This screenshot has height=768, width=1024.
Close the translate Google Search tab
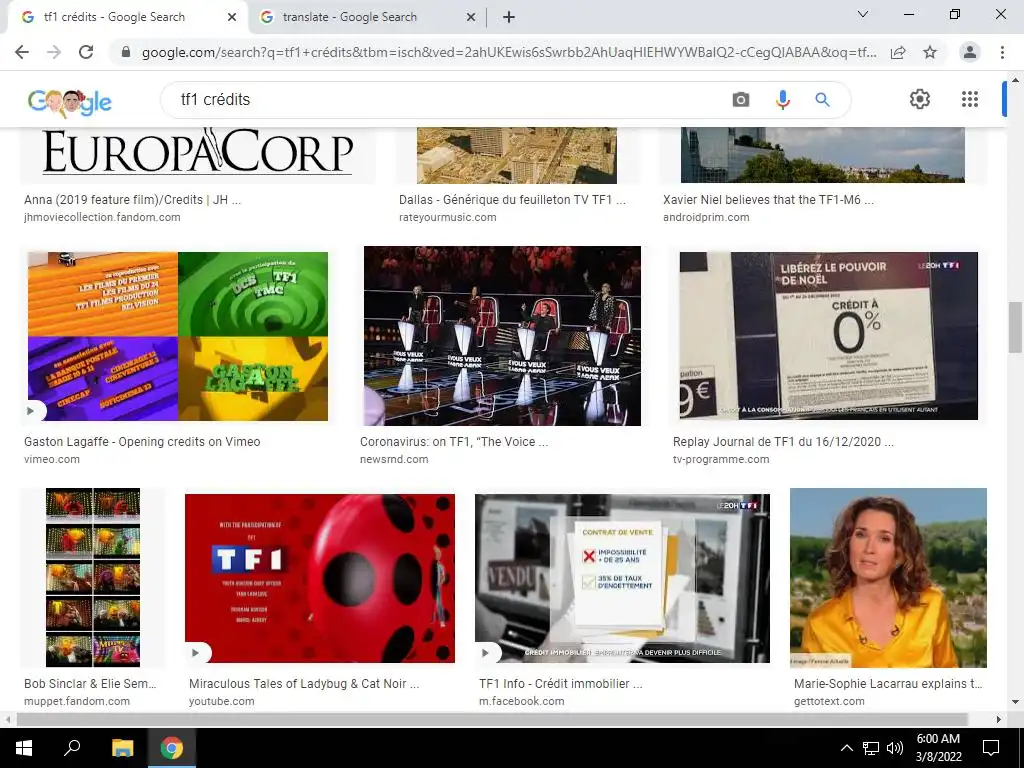(471, 18)
